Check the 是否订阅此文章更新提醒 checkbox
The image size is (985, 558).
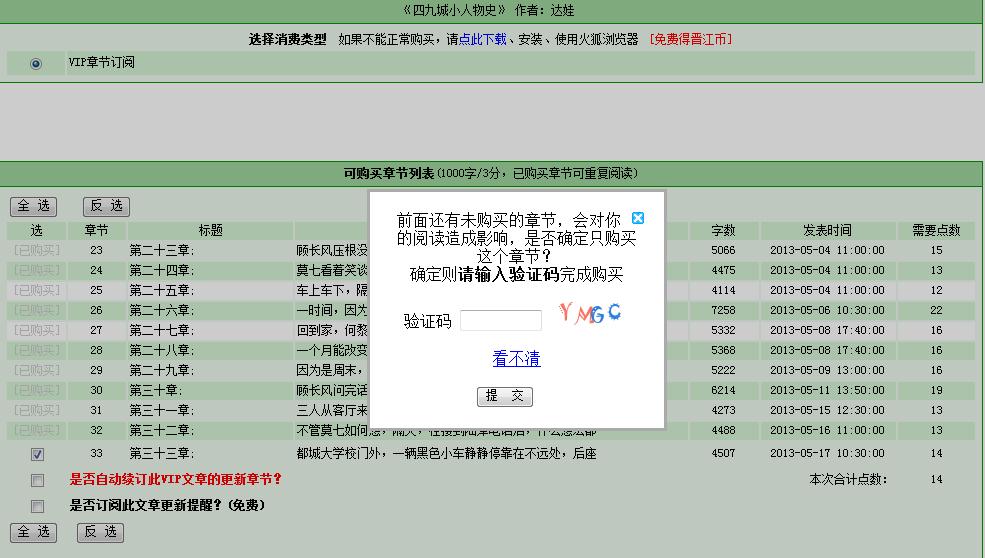pyautogui.click(x=37, y=506)
